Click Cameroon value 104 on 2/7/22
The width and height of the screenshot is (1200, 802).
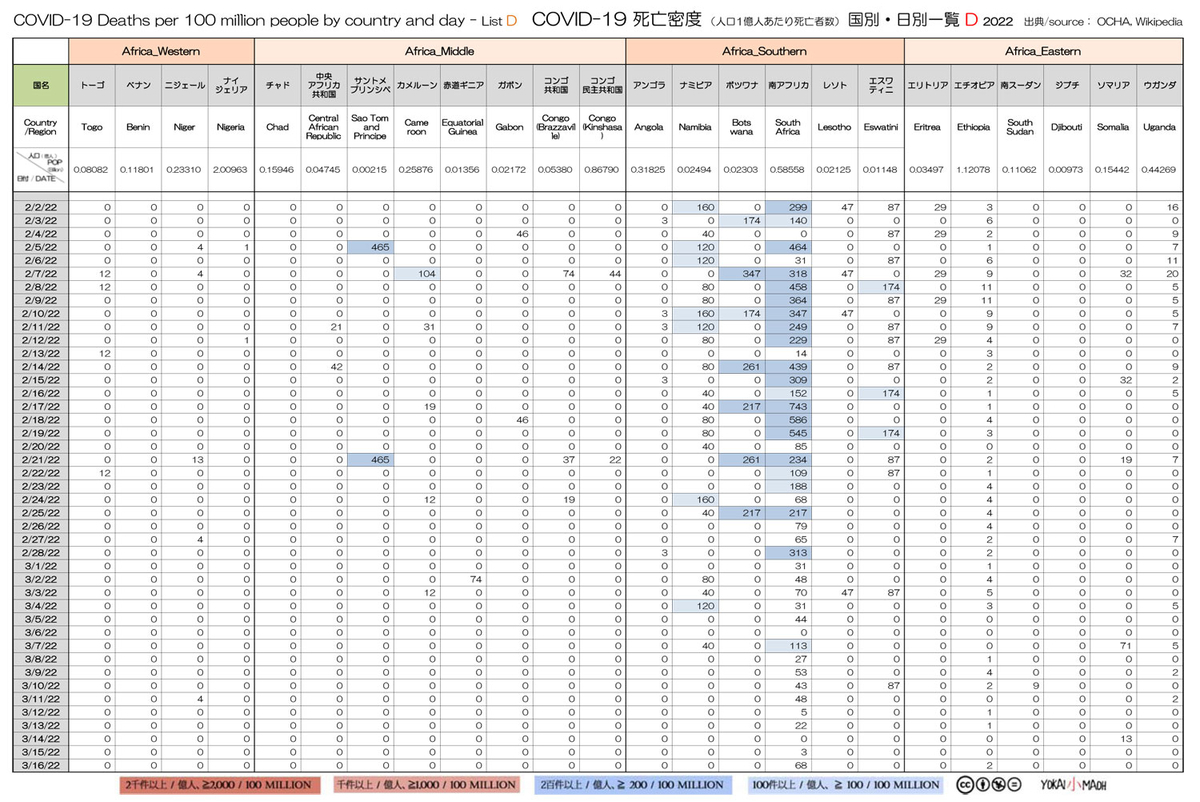tap(417, 273)
